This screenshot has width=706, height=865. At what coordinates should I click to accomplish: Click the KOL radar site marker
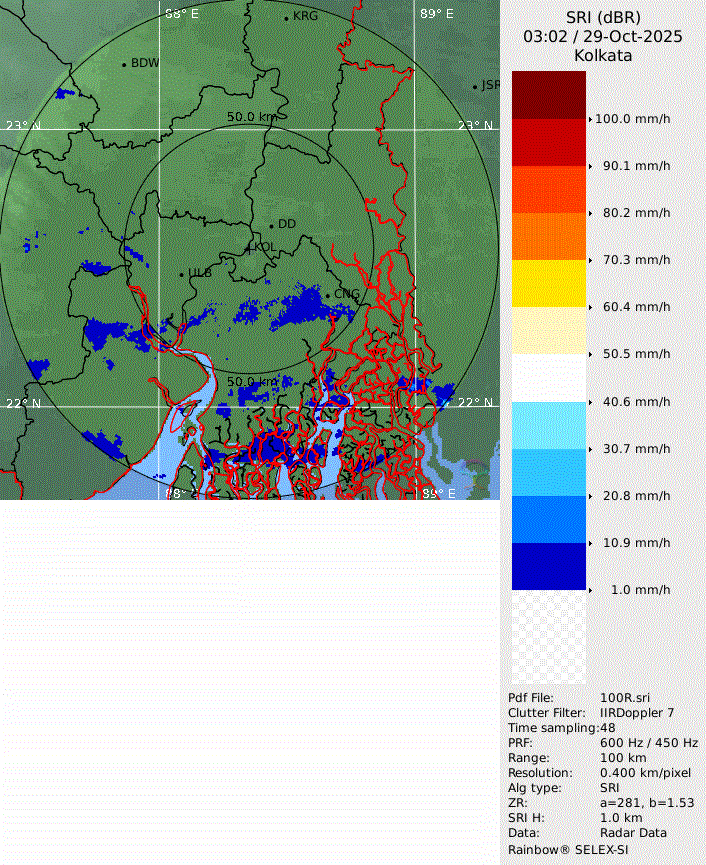(250, 247)
